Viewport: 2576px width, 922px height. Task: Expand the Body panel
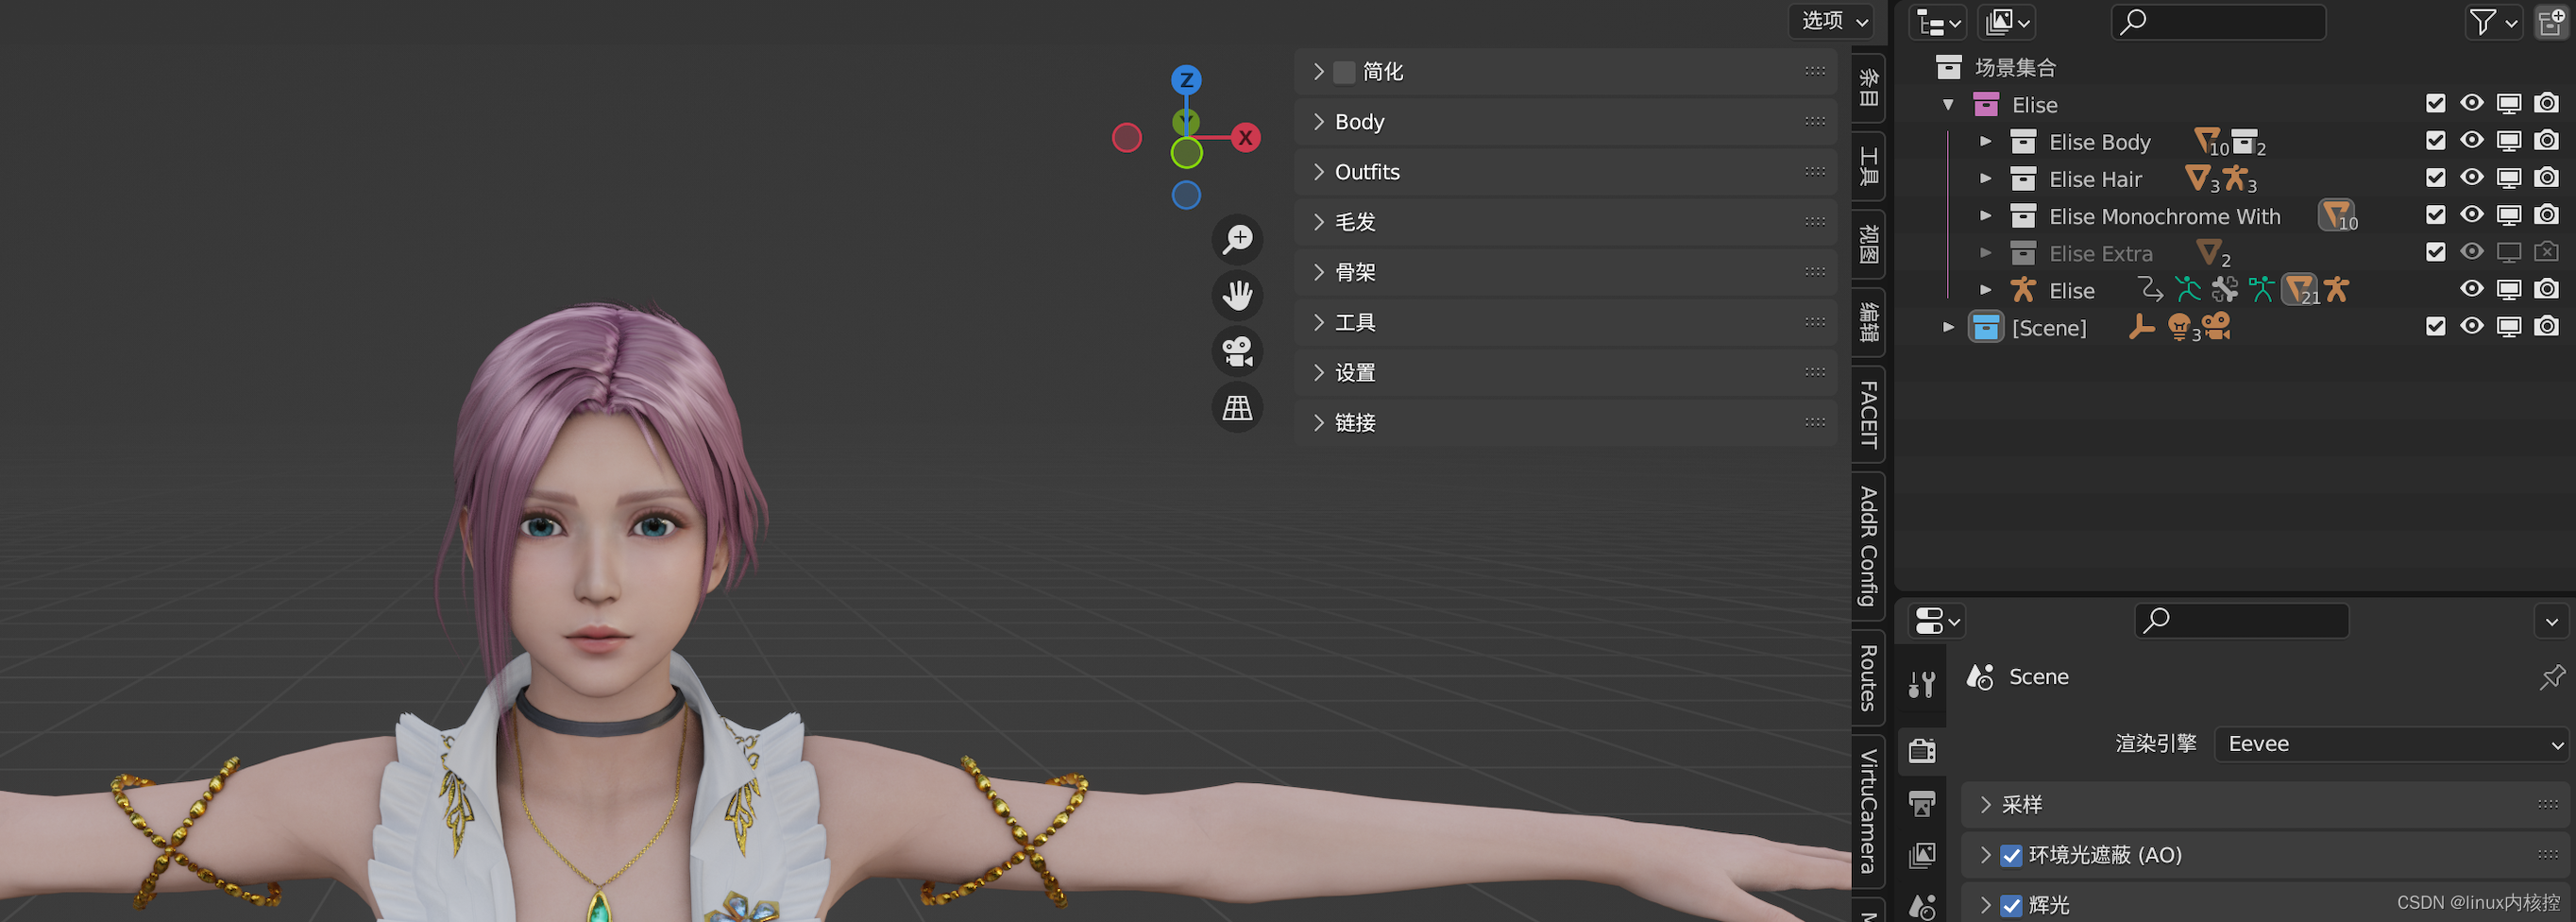pyautogui.click(x=1565, y=122)
